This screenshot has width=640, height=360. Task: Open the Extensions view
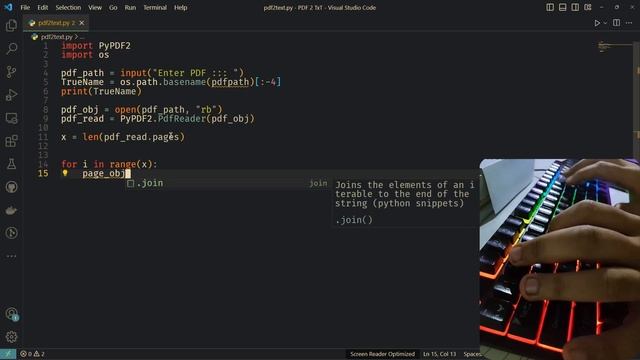pyautogui.click(x=11, y=141)
